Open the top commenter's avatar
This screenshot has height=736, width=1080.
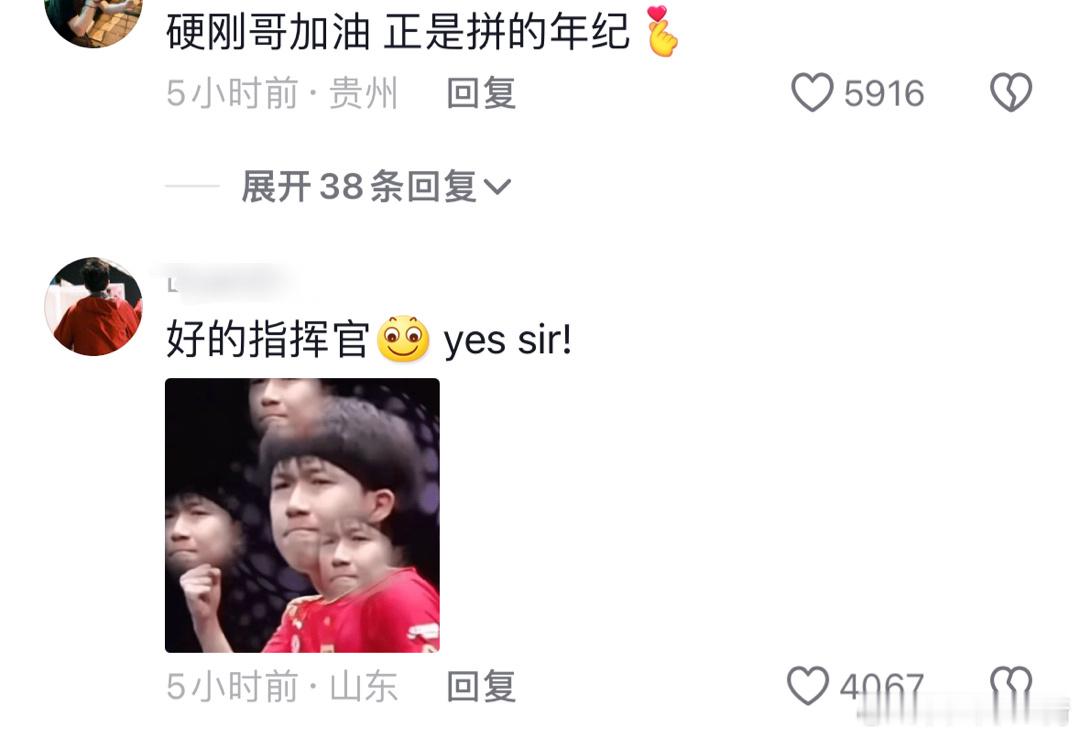[x=94, y=21]
